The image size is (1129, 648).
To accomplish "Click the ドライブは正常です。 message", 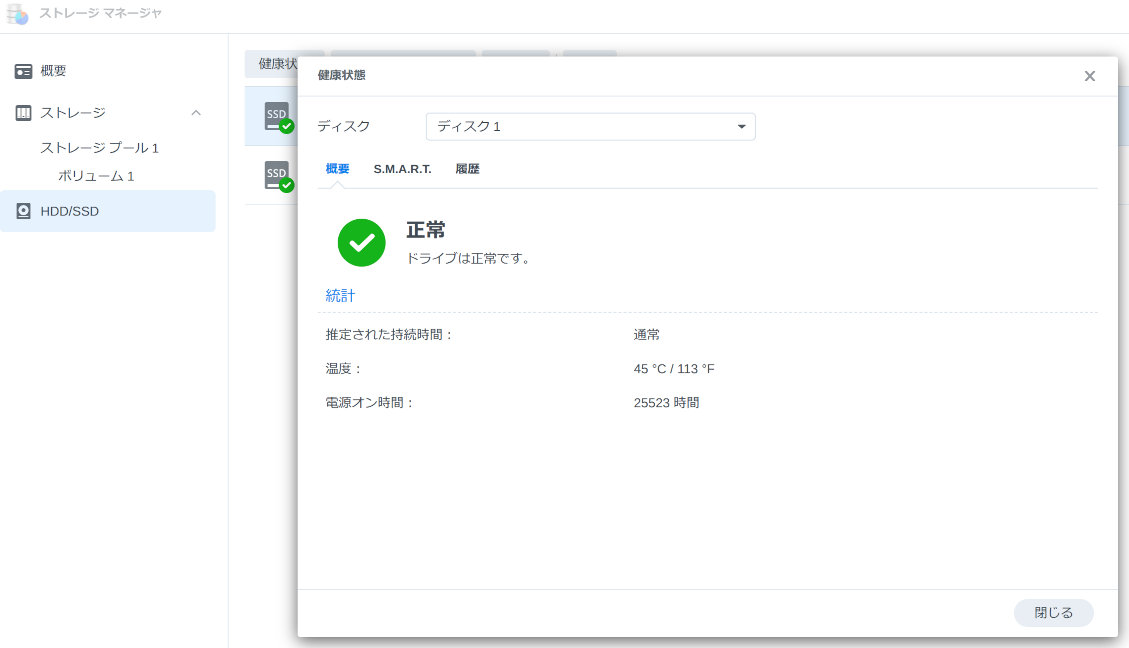I will point(469,258).
